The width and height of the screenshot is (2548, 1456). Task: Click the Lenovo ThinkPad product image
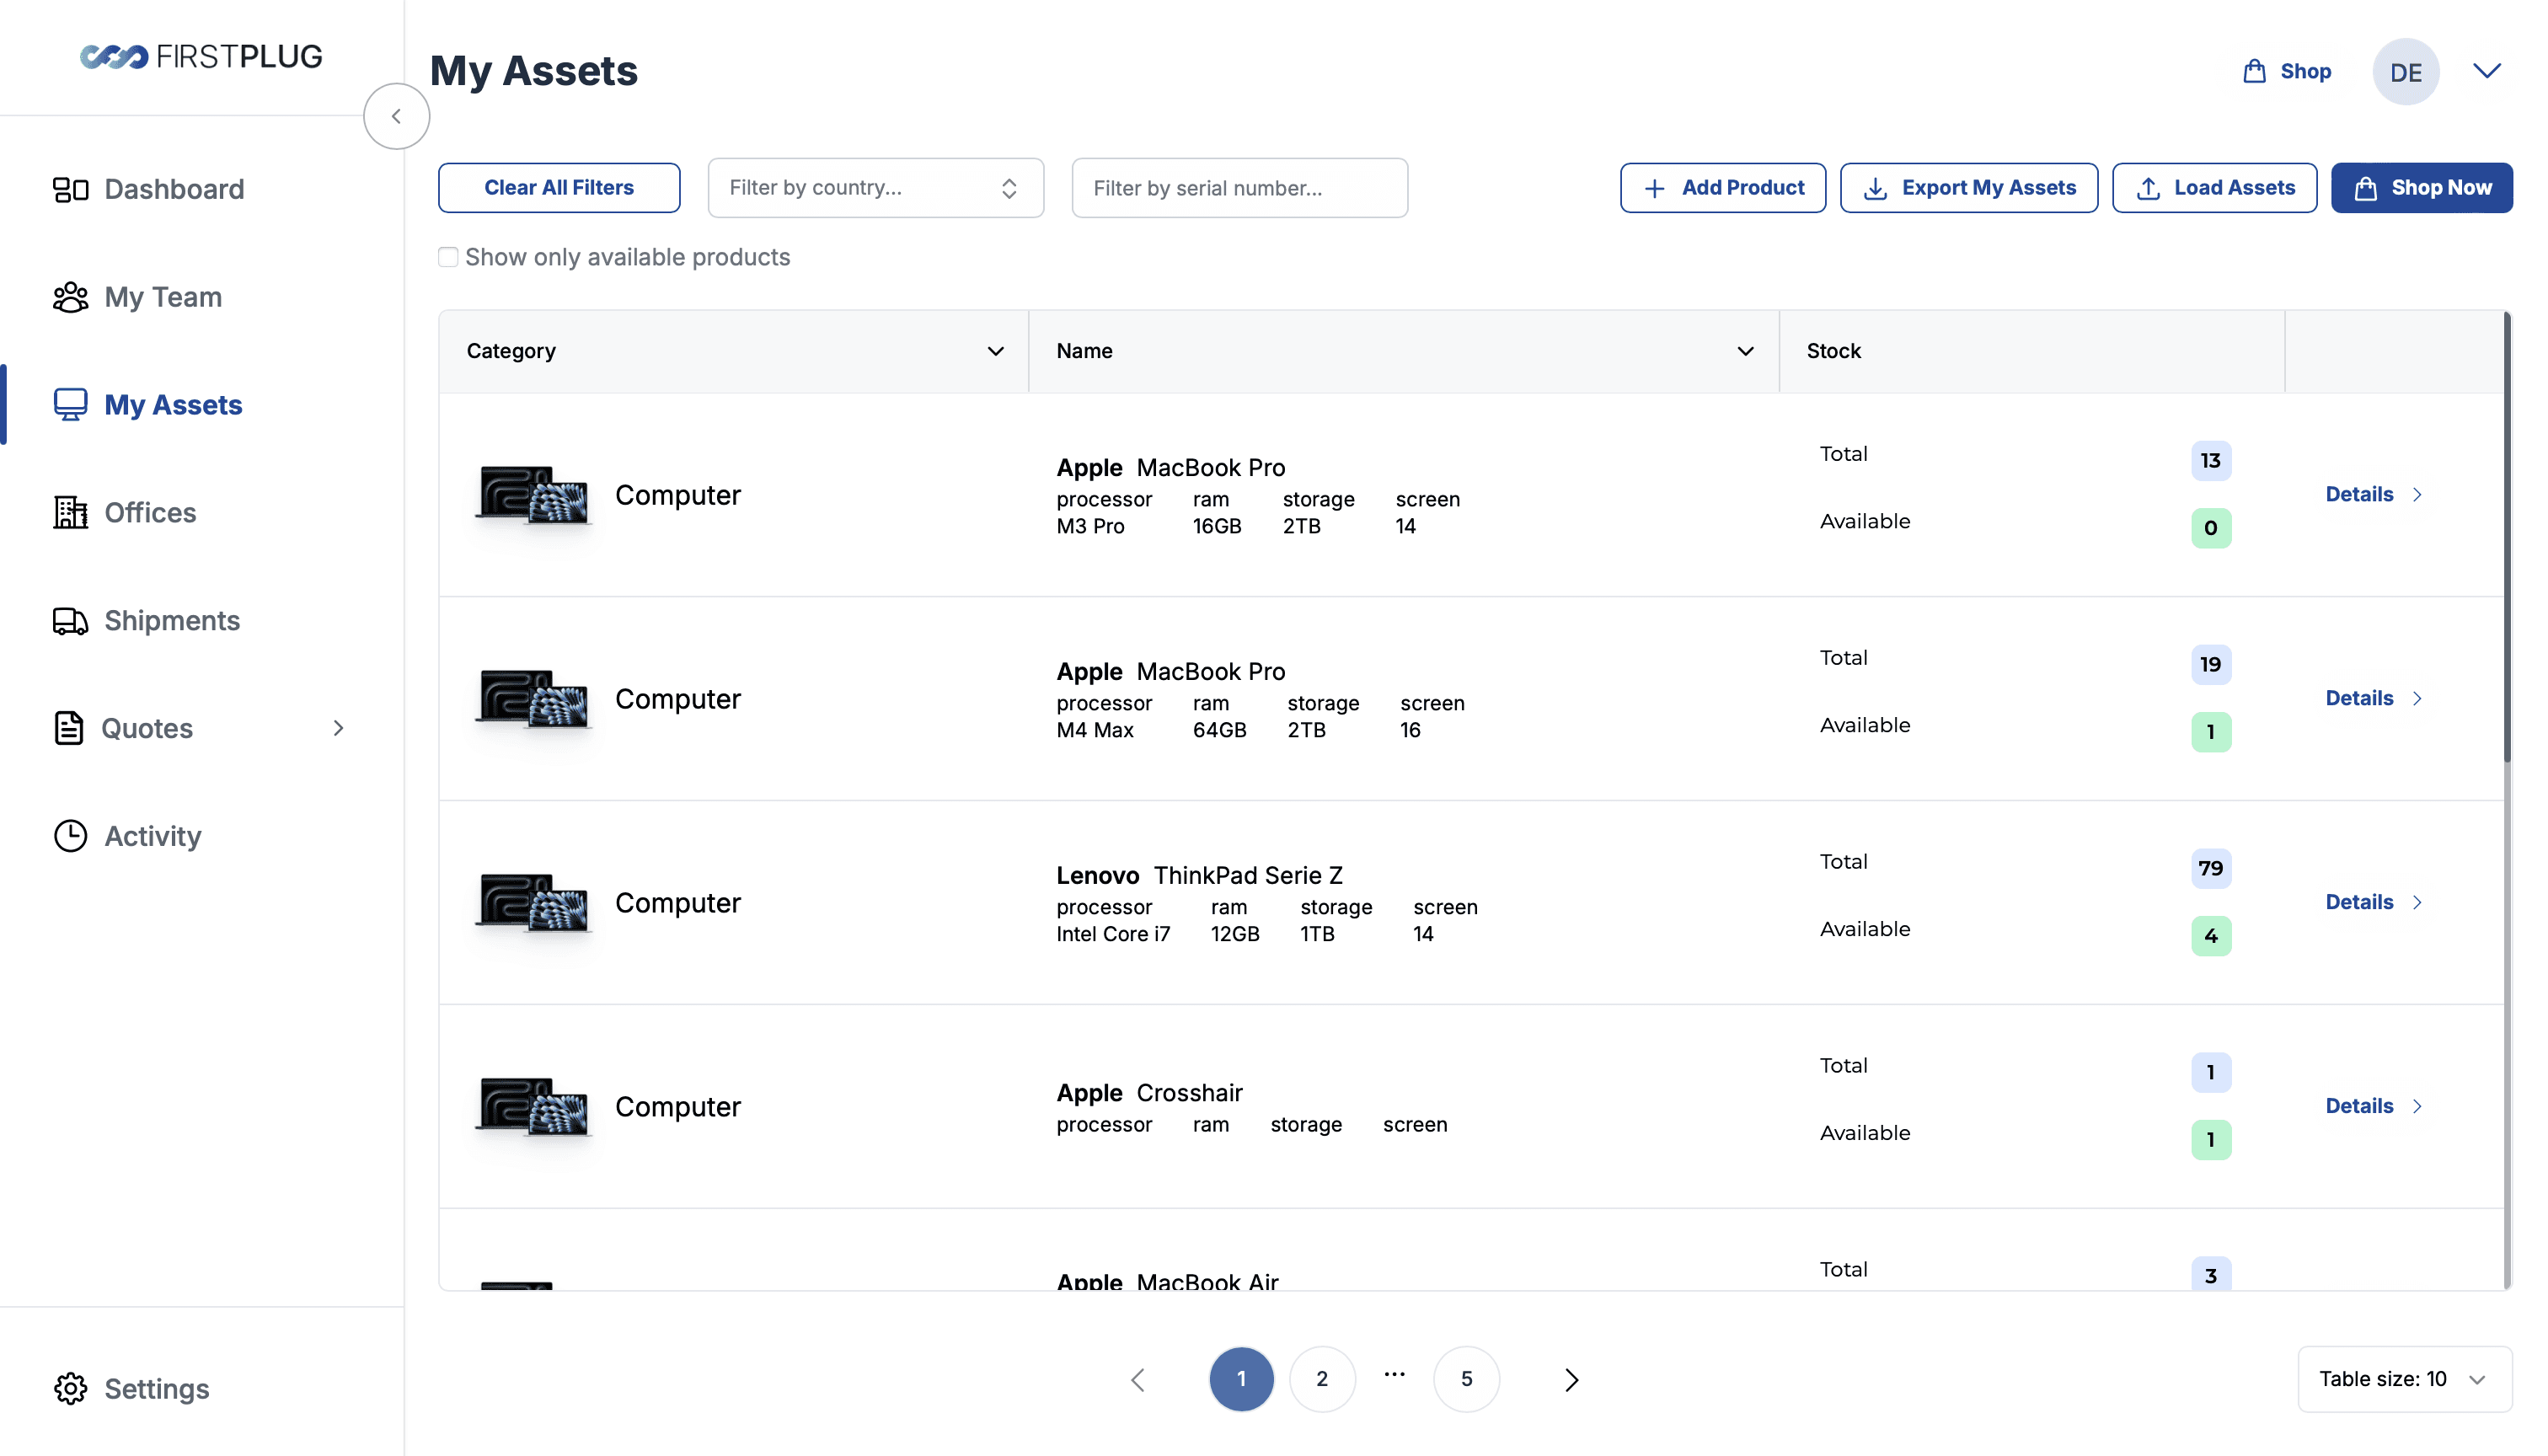click(x=533, y=903)
